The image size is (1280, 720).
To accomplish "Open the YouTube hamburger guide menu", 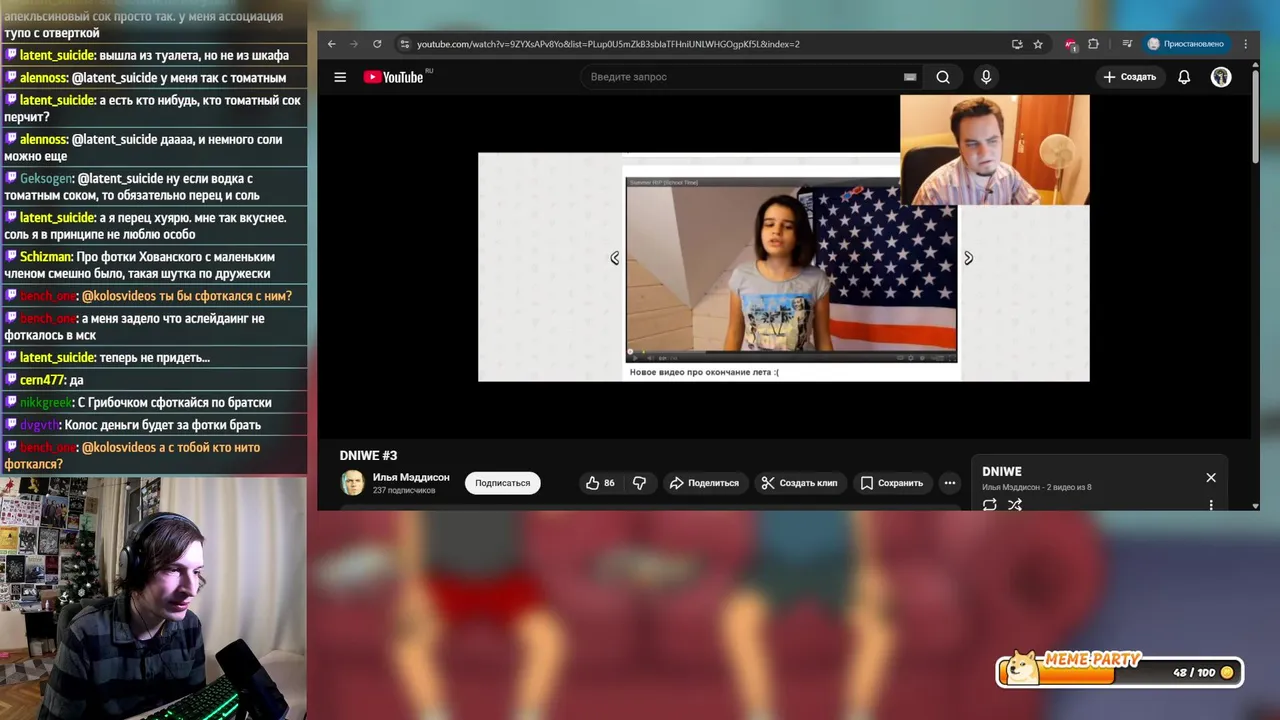I will pos(340,77).
